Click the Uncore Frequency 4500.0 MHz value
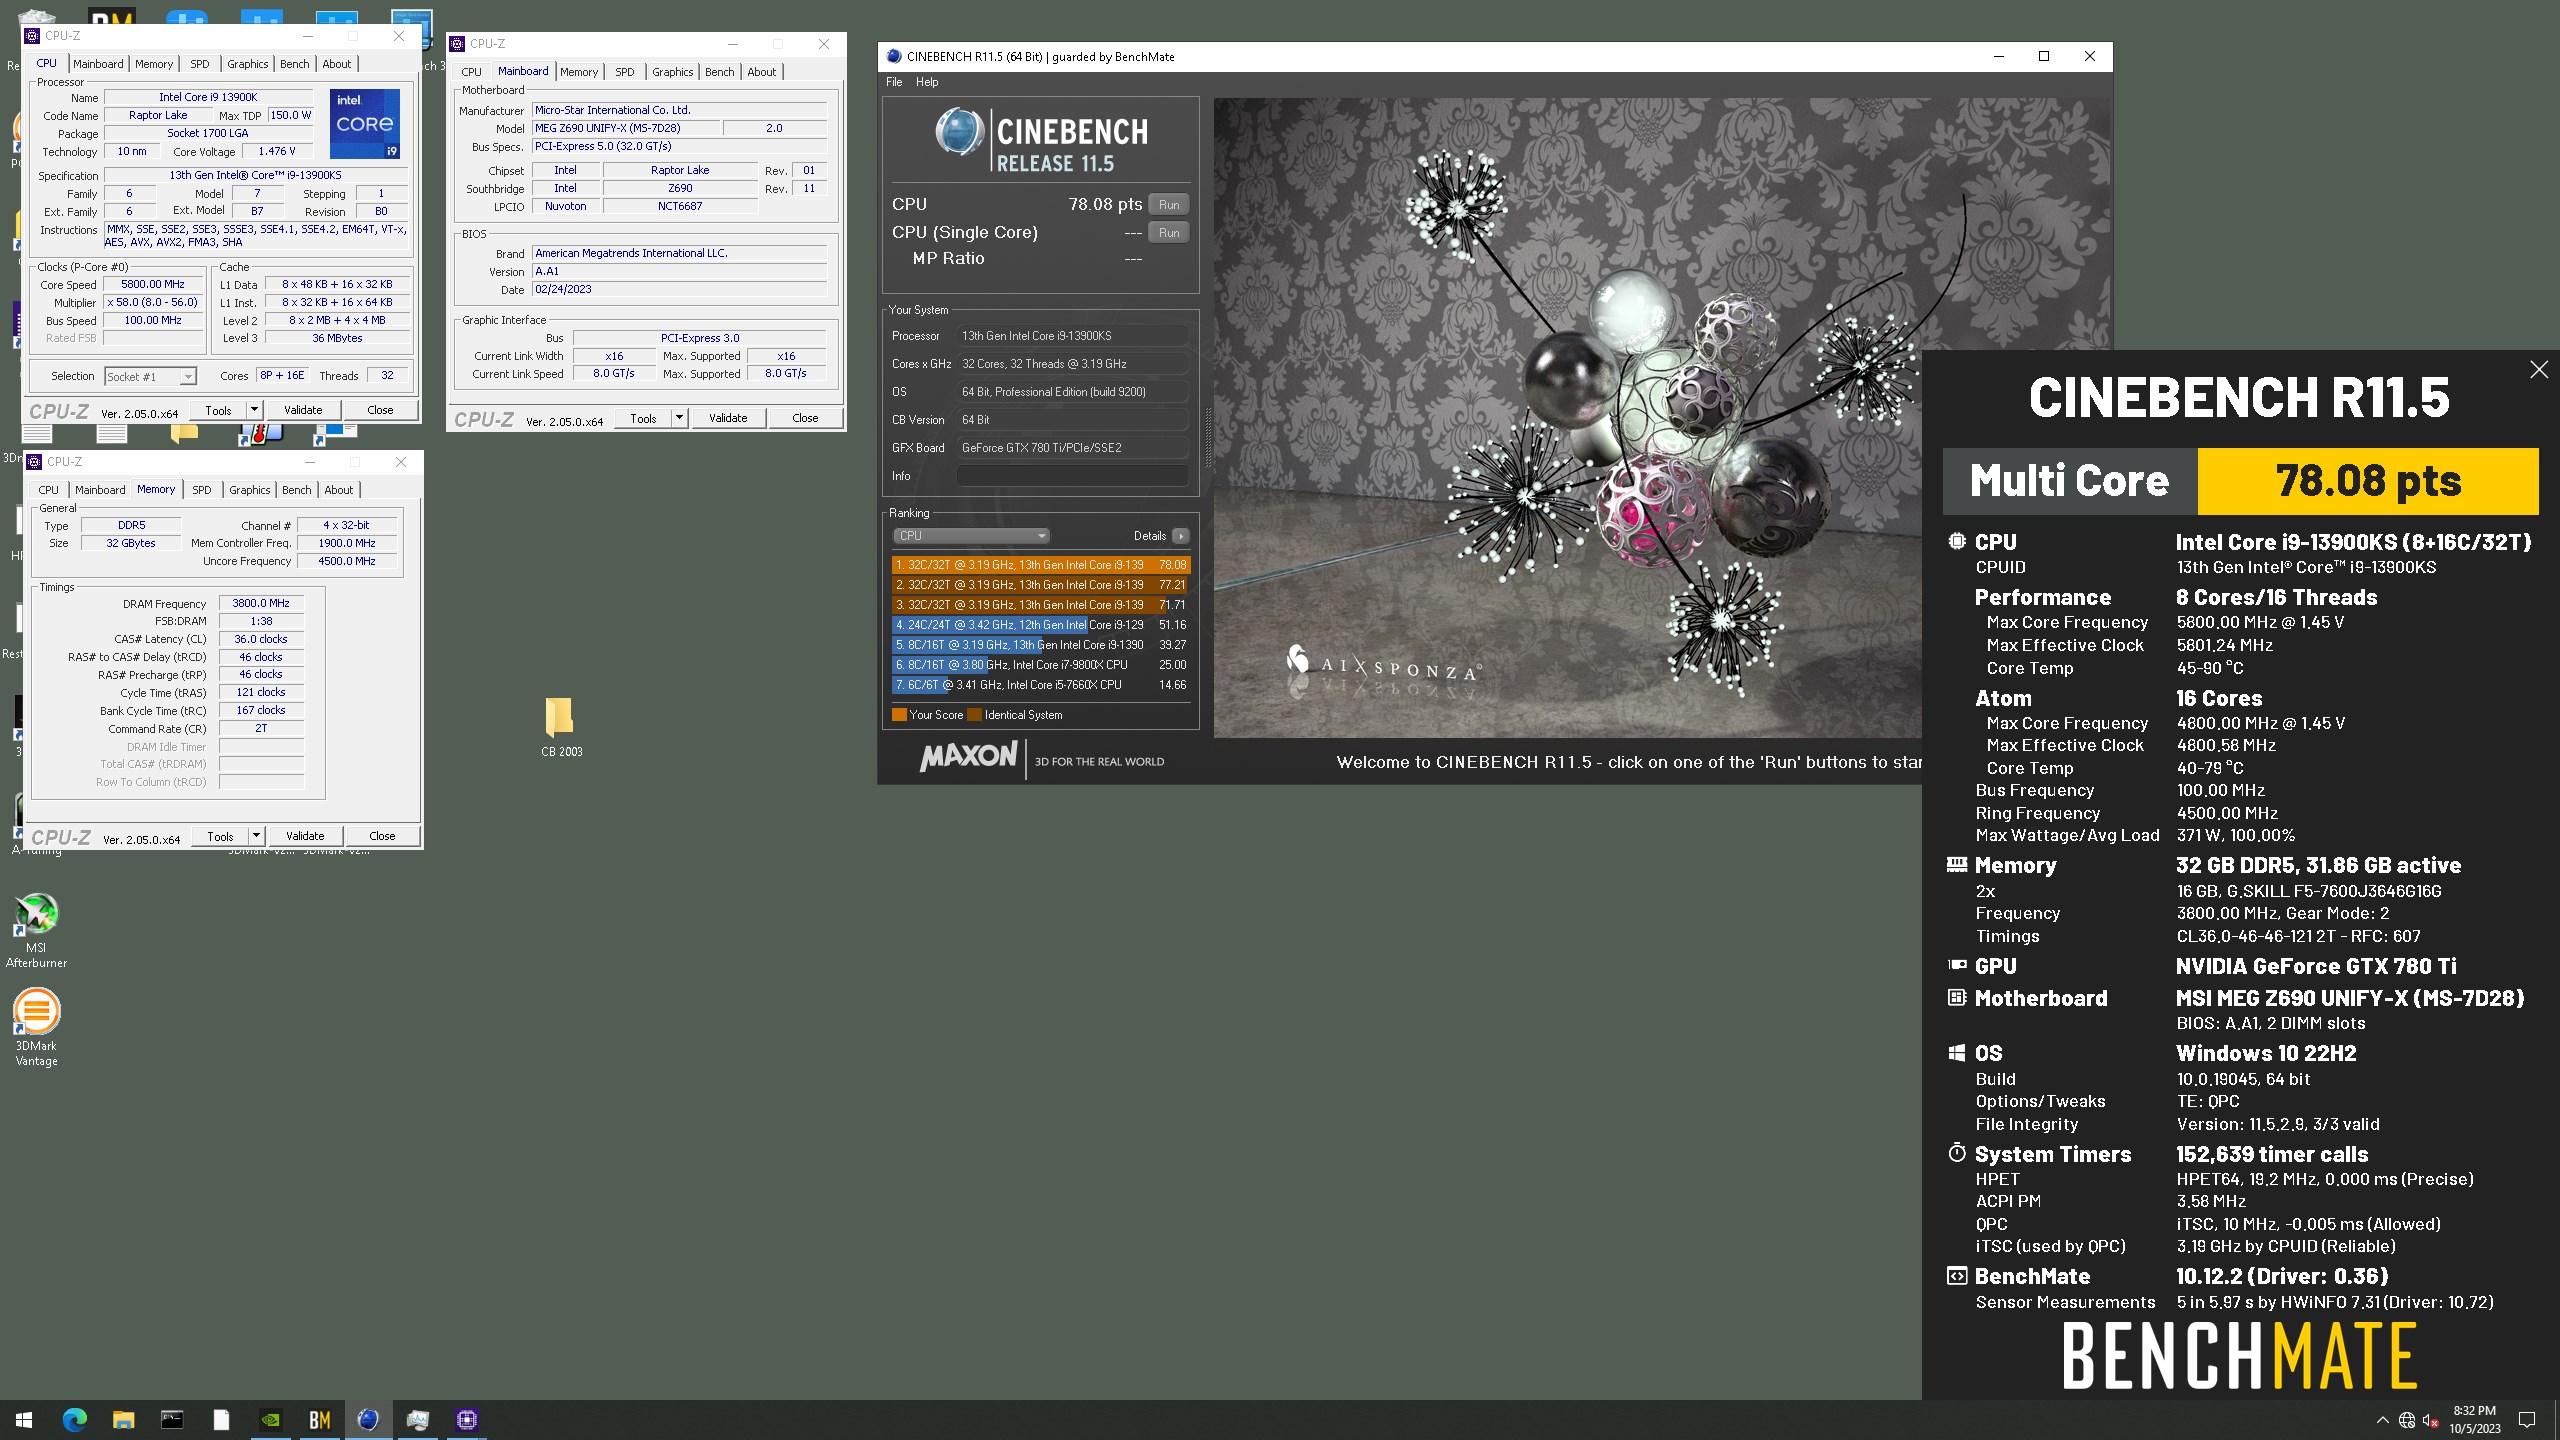This screenshot has width=2560, height=1440. tap(347, 562)
